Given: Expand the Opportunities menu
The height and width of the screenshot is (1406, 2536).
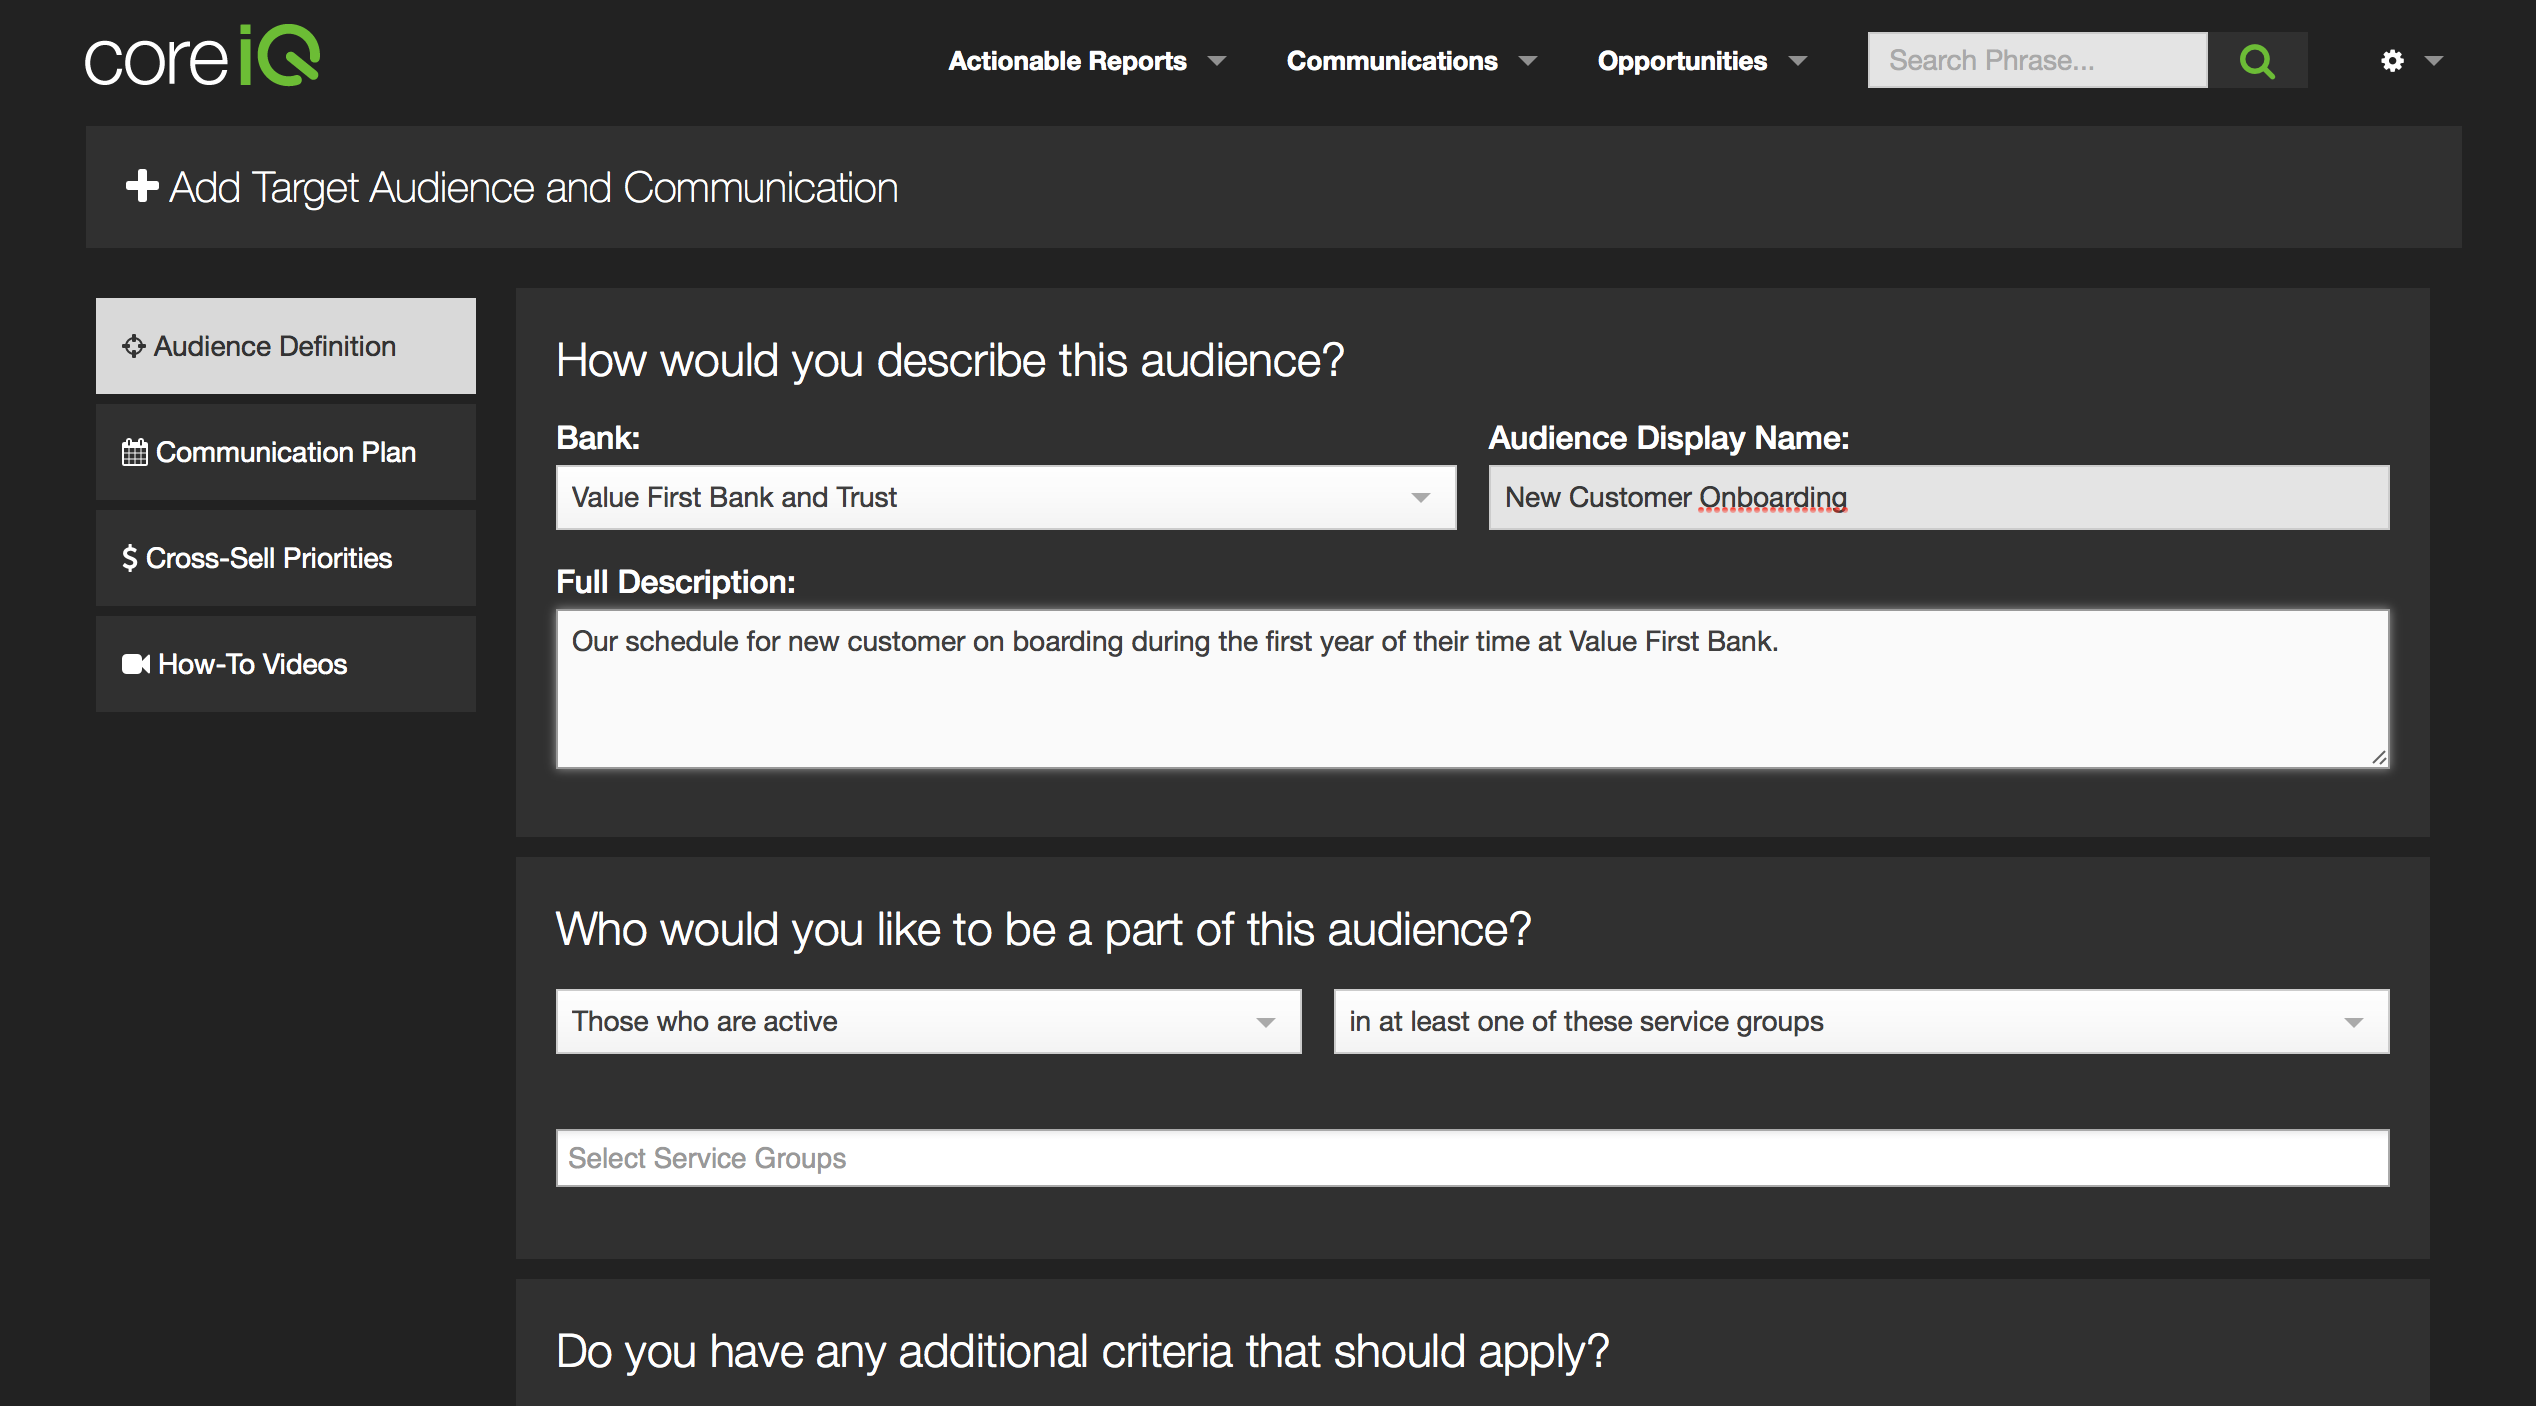Looking at the screenshot, I should pos(1701,61).
